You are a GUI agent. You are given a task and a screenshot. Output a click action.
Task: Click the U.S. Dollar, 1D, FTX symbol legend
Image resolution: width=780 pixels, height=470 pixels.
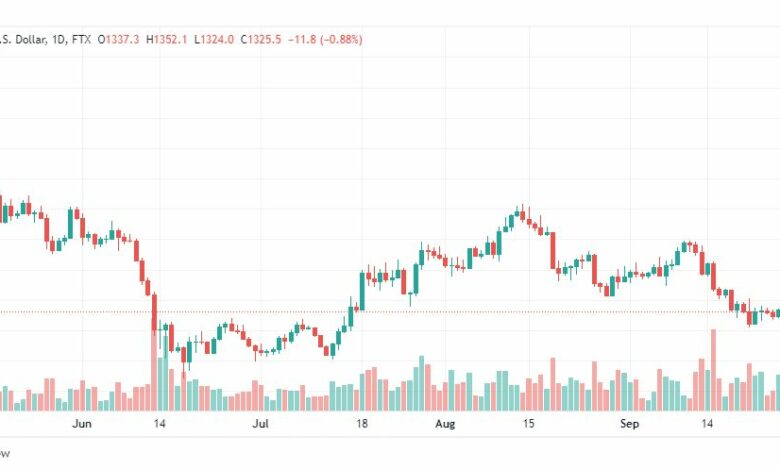point(45,39)
